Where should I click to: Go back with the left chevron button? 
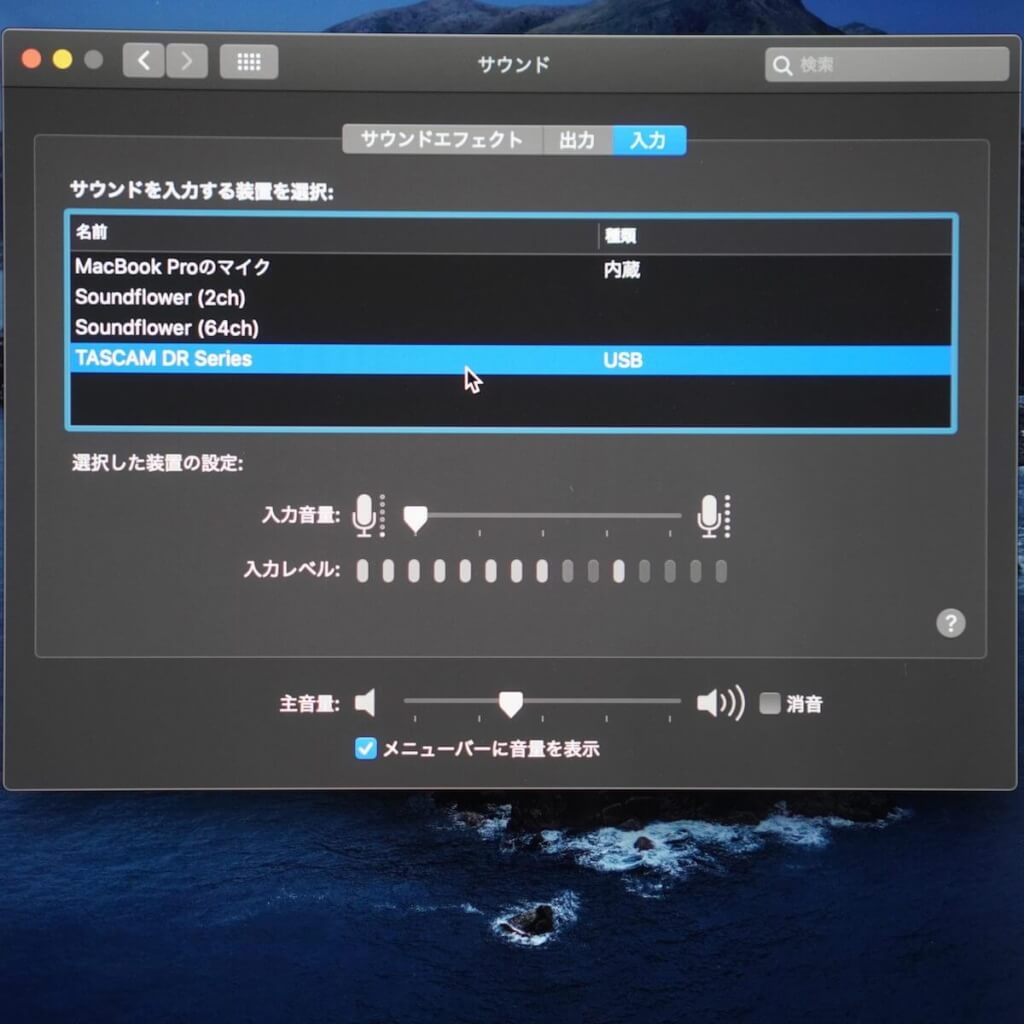click(x=144, y=61)
